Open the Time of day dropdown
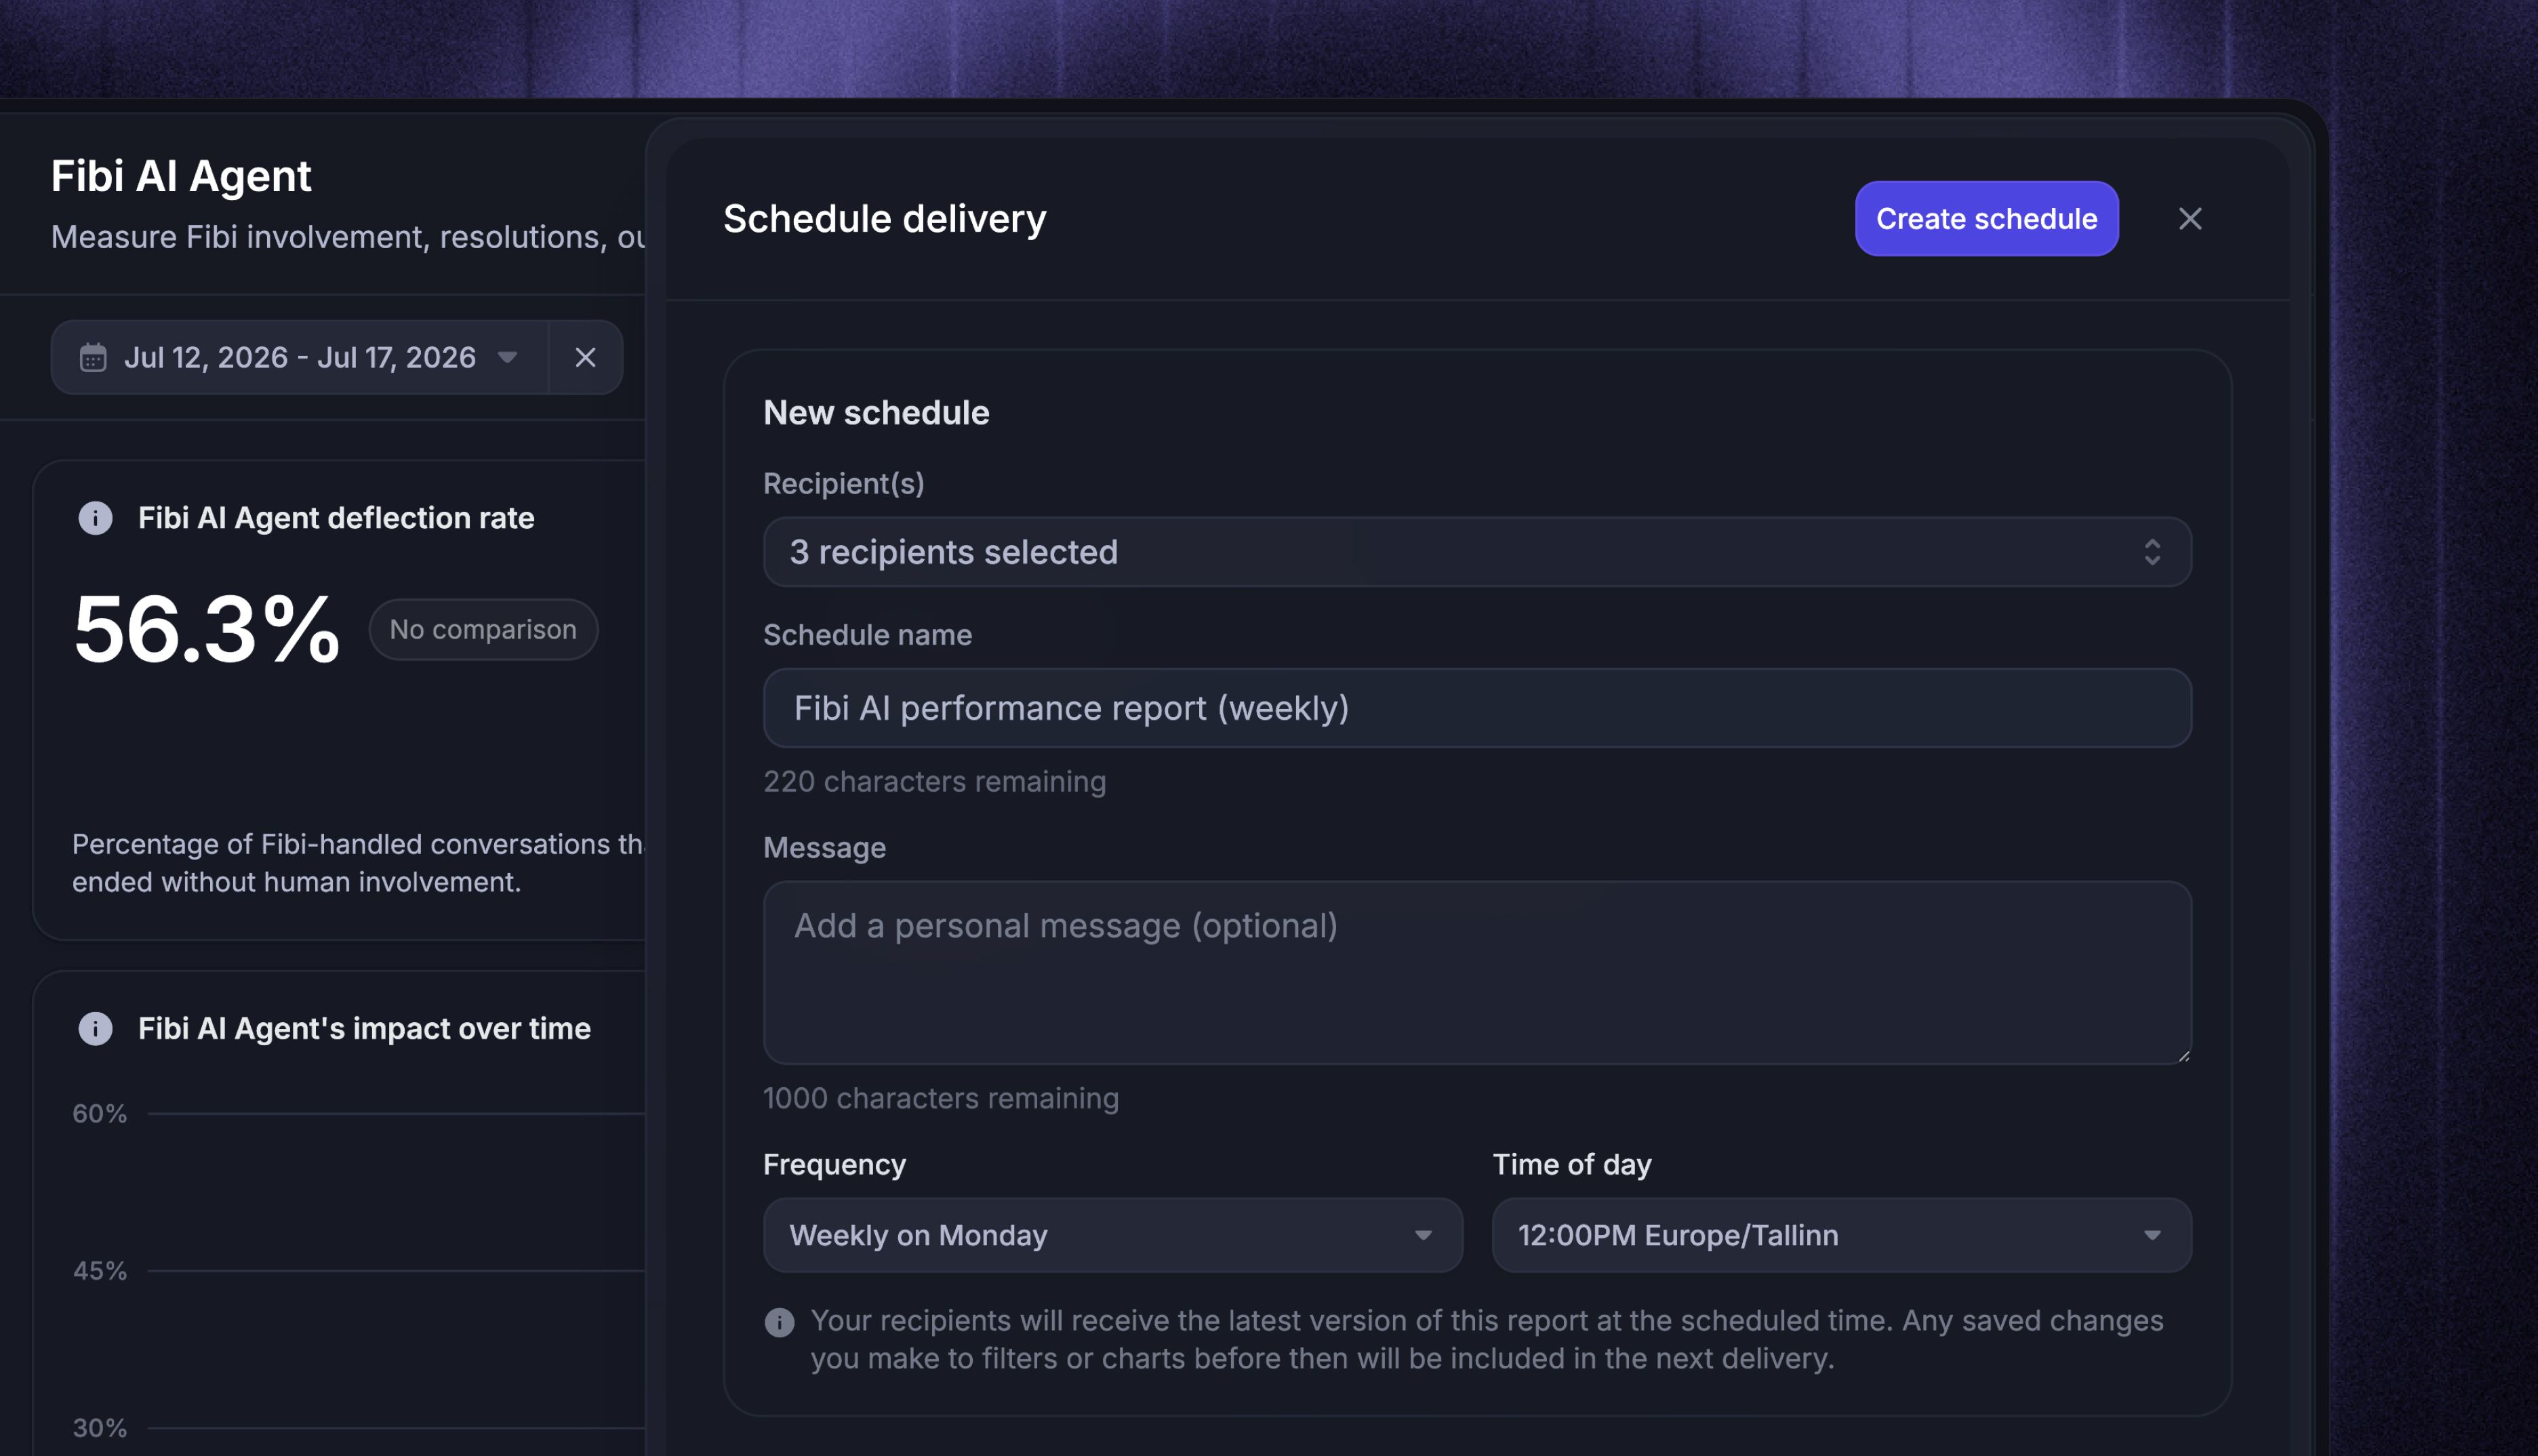The width and height of the screenshot is (2538, 1456). [1841, 1235]
